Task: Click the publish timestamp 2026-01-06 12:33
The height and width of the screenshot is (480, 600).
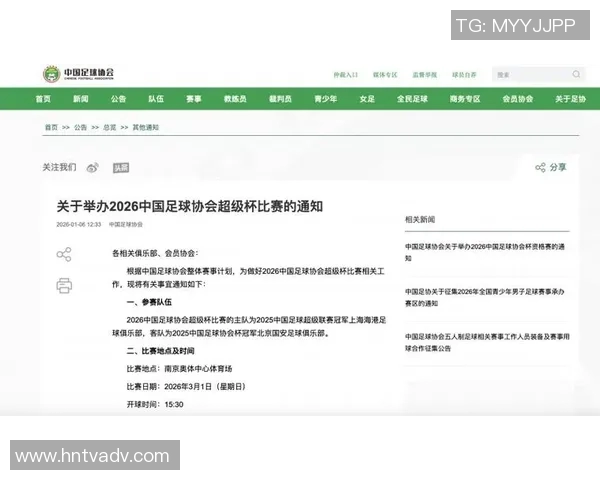Action: pos(78,224)
